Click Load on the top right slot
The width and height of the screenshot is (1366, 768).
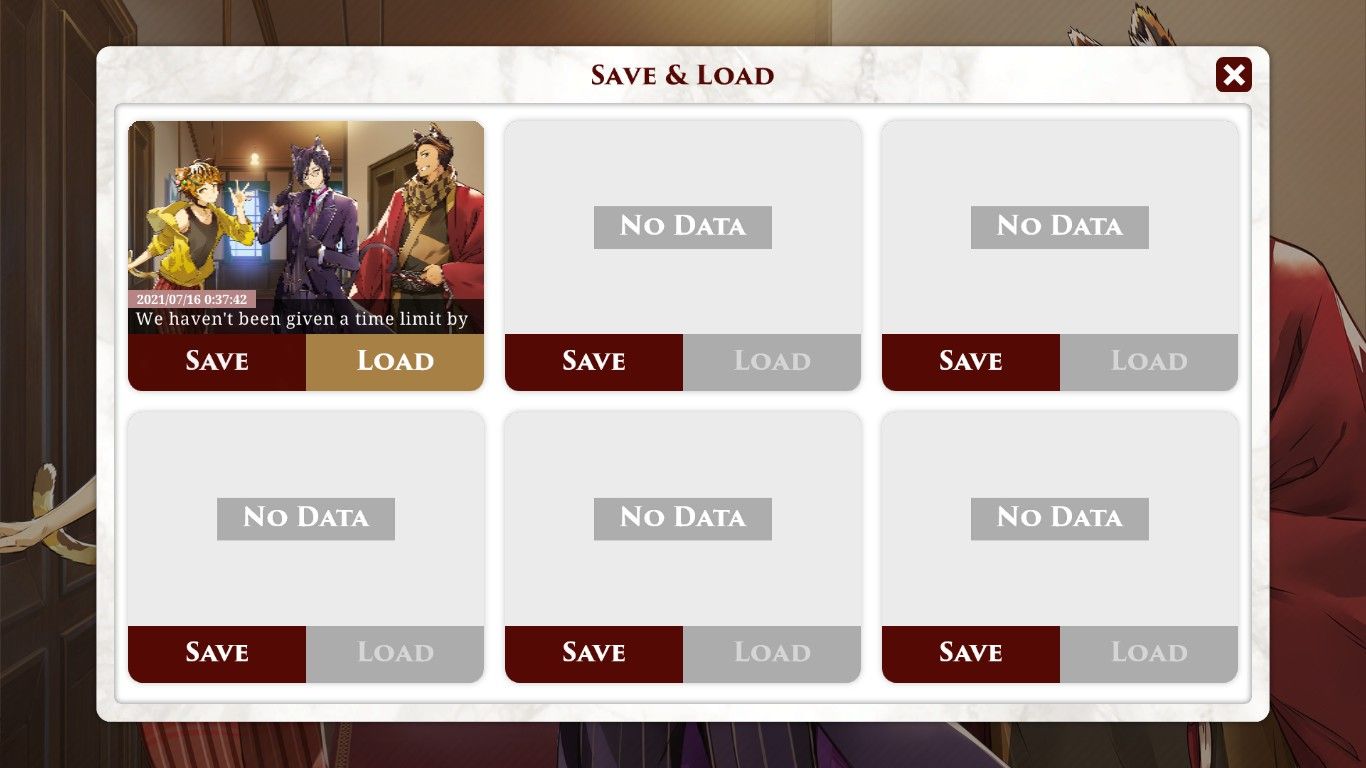click(x=1149, y=362)
